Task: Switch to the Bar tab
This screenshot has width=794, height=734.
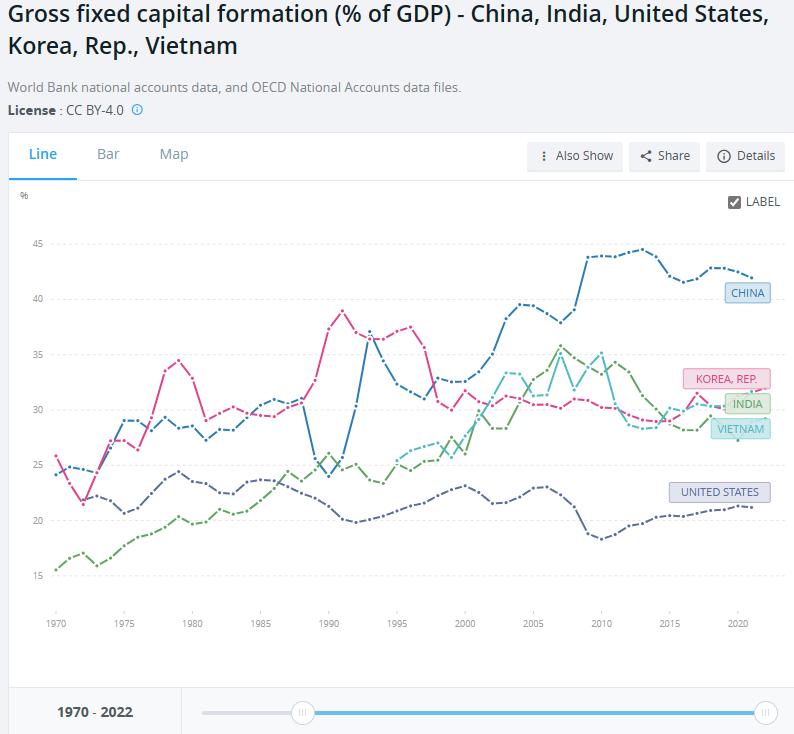Action: 108,154
